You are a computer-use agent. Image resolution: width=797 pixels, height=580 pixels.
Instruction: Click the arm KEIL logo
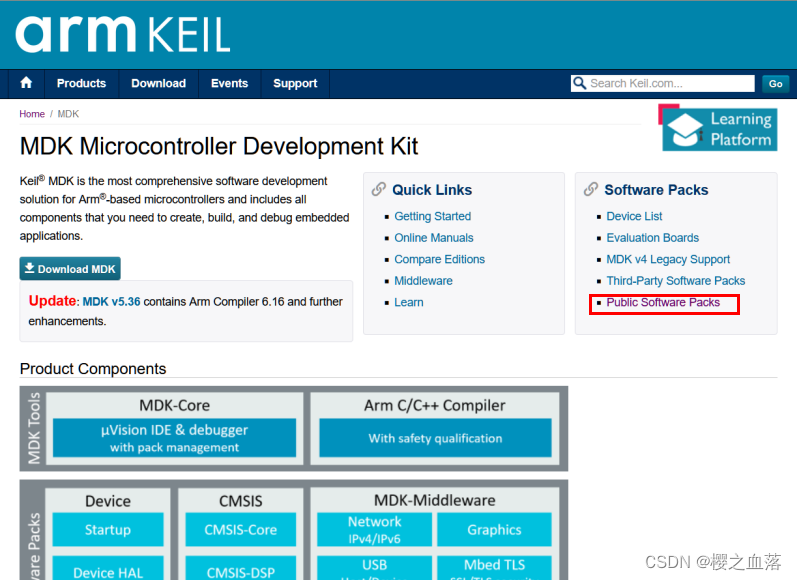[x=122, y=34]
